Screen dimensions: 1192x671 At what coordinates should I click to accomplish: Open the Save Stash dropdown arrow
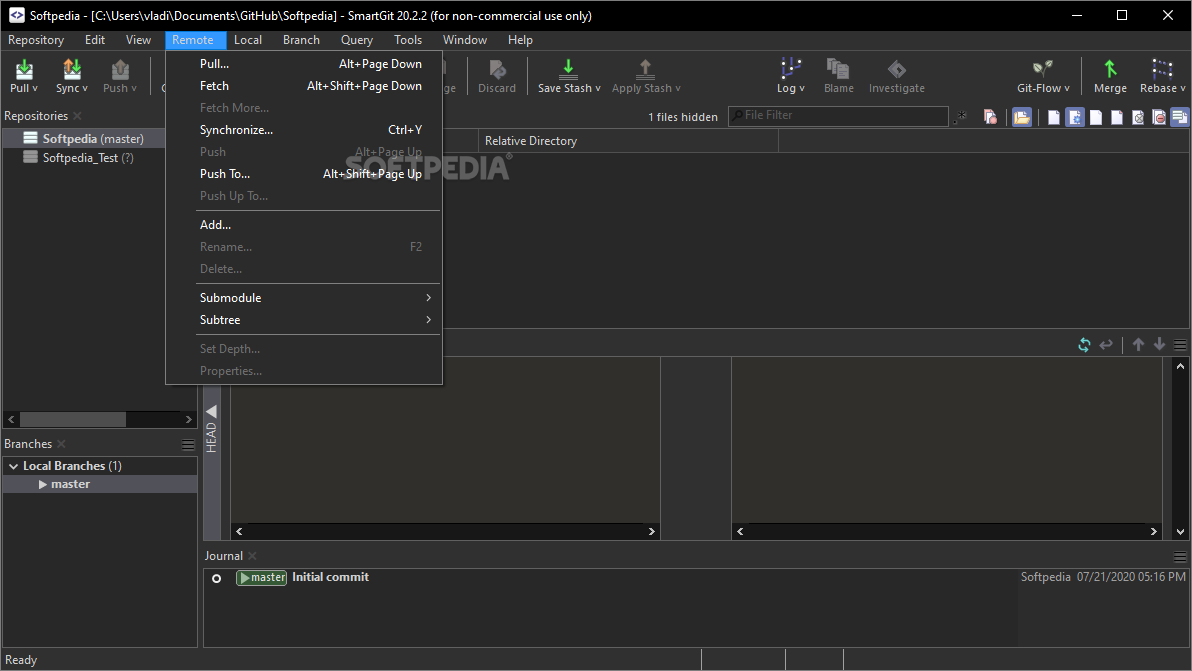598,89
